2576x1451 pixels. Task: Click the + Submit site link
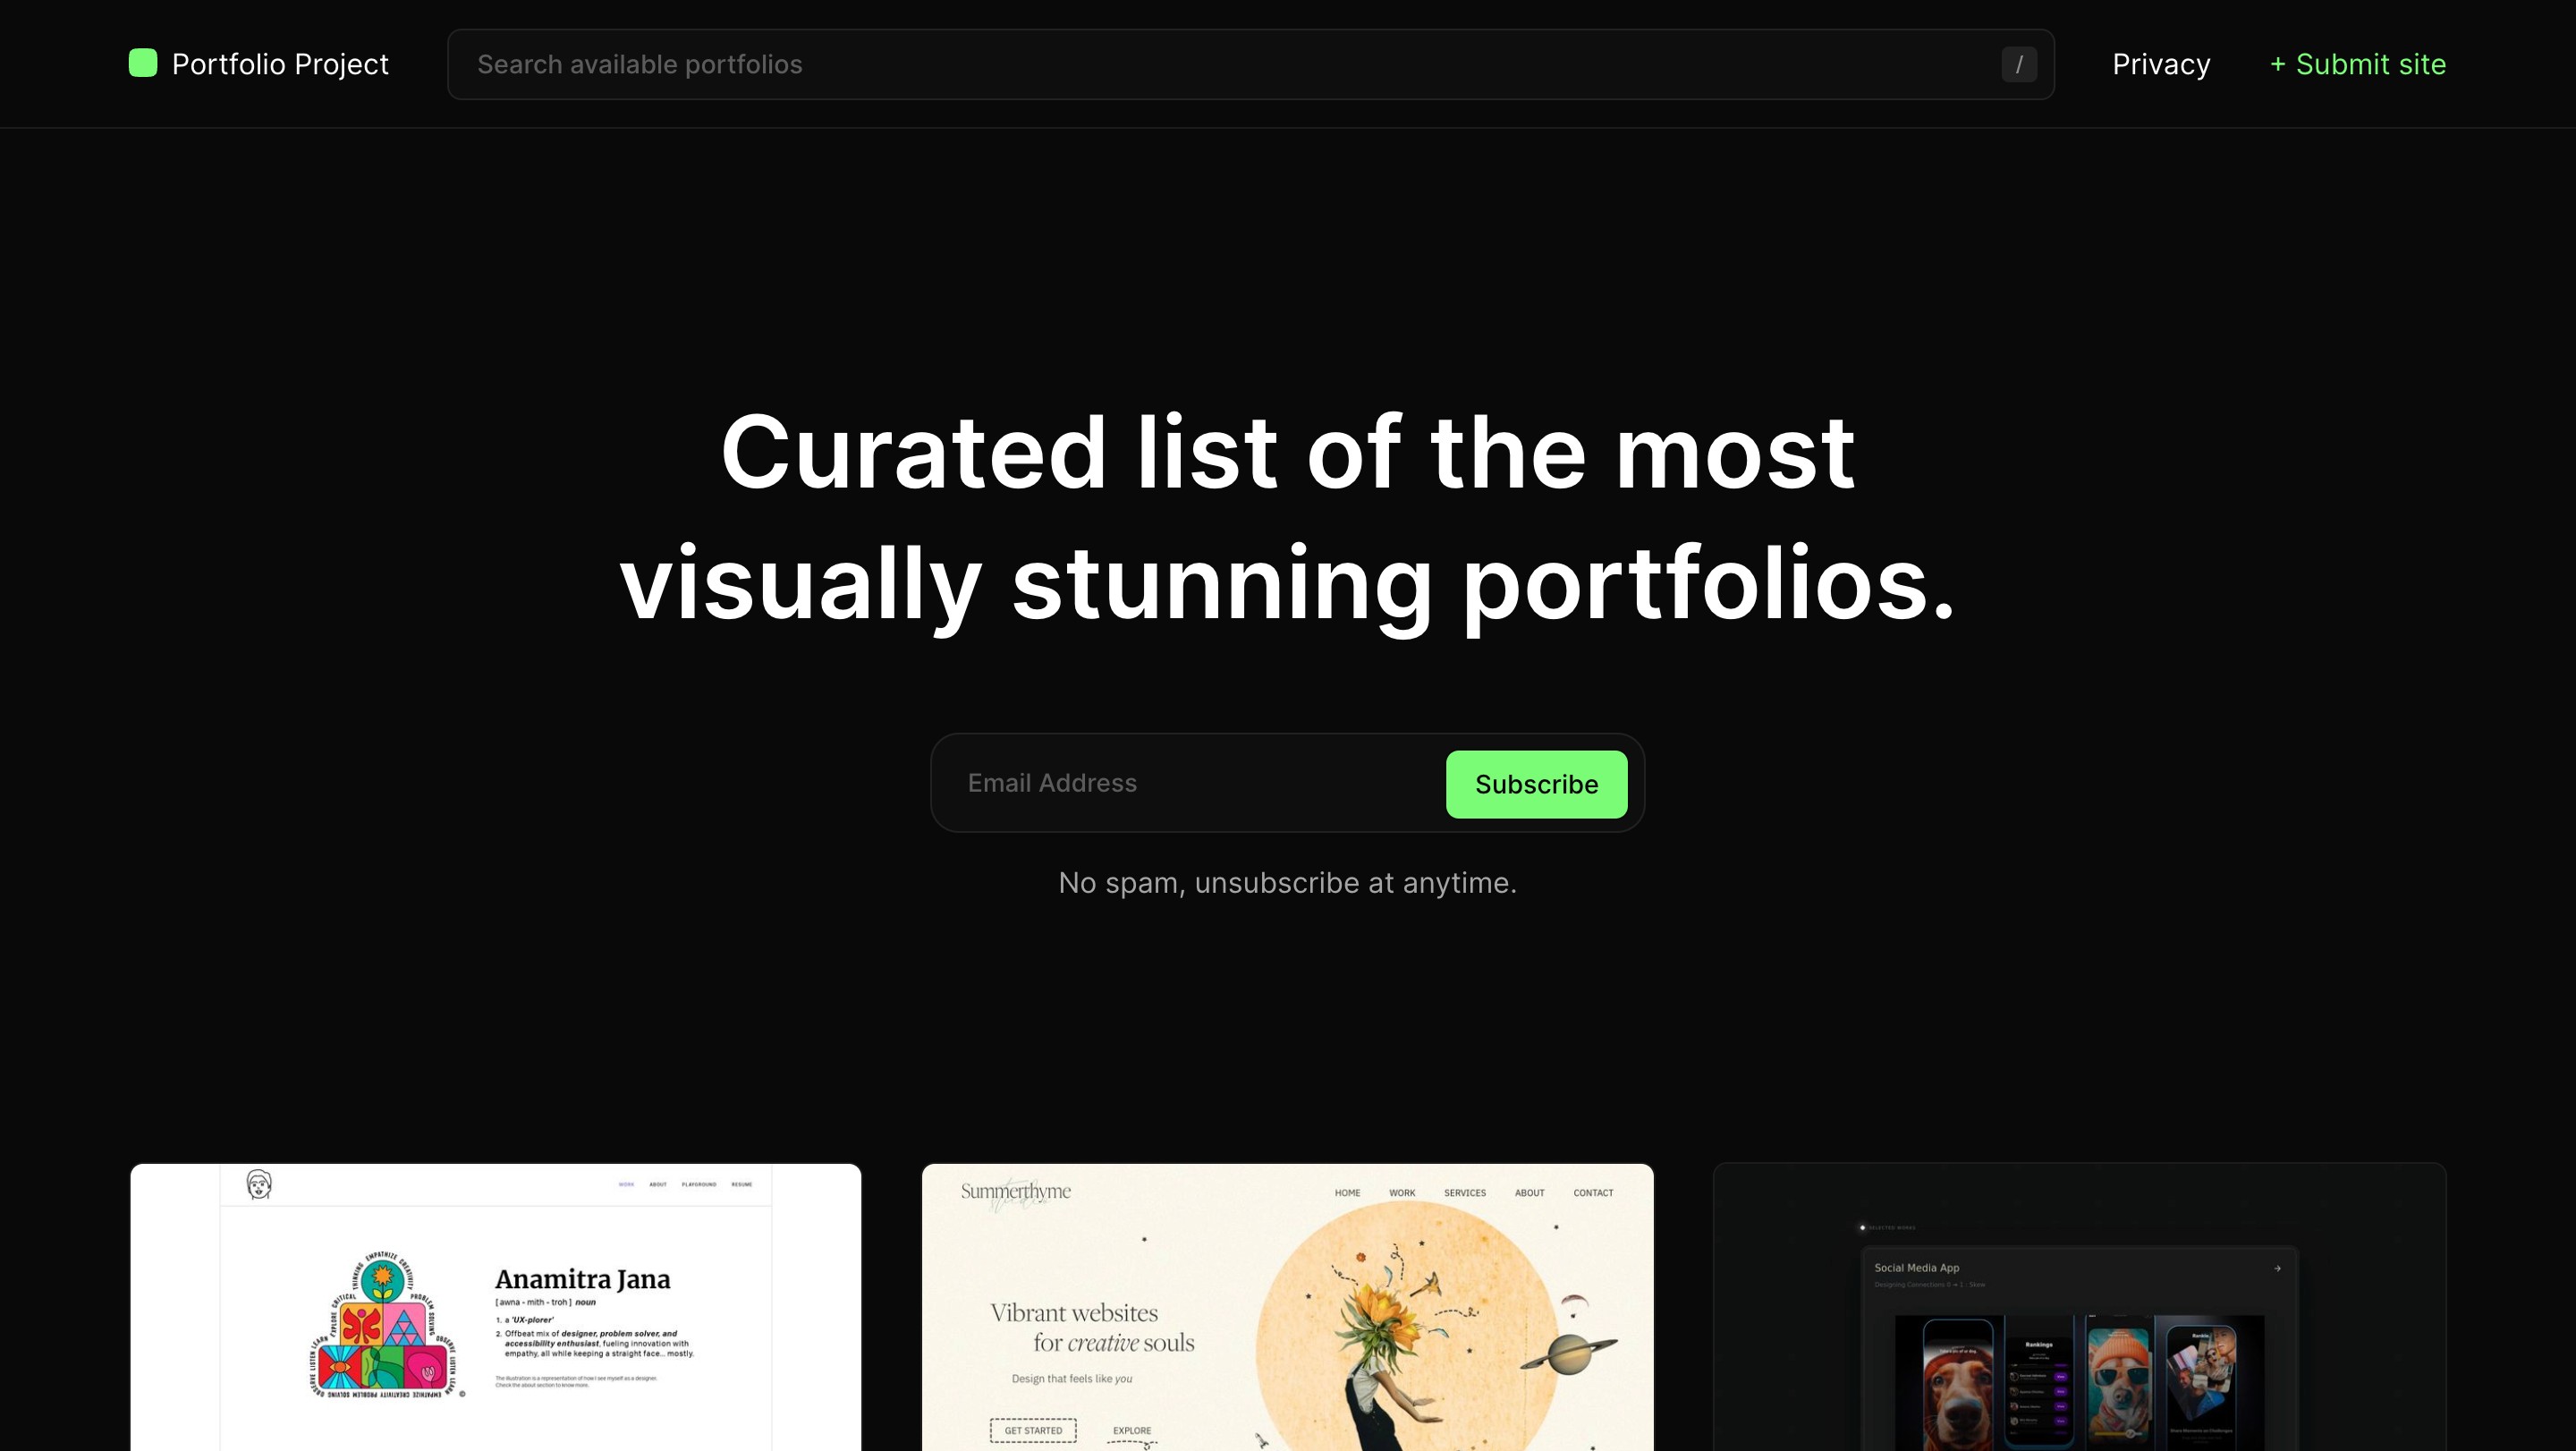[x=2357, y=64]
